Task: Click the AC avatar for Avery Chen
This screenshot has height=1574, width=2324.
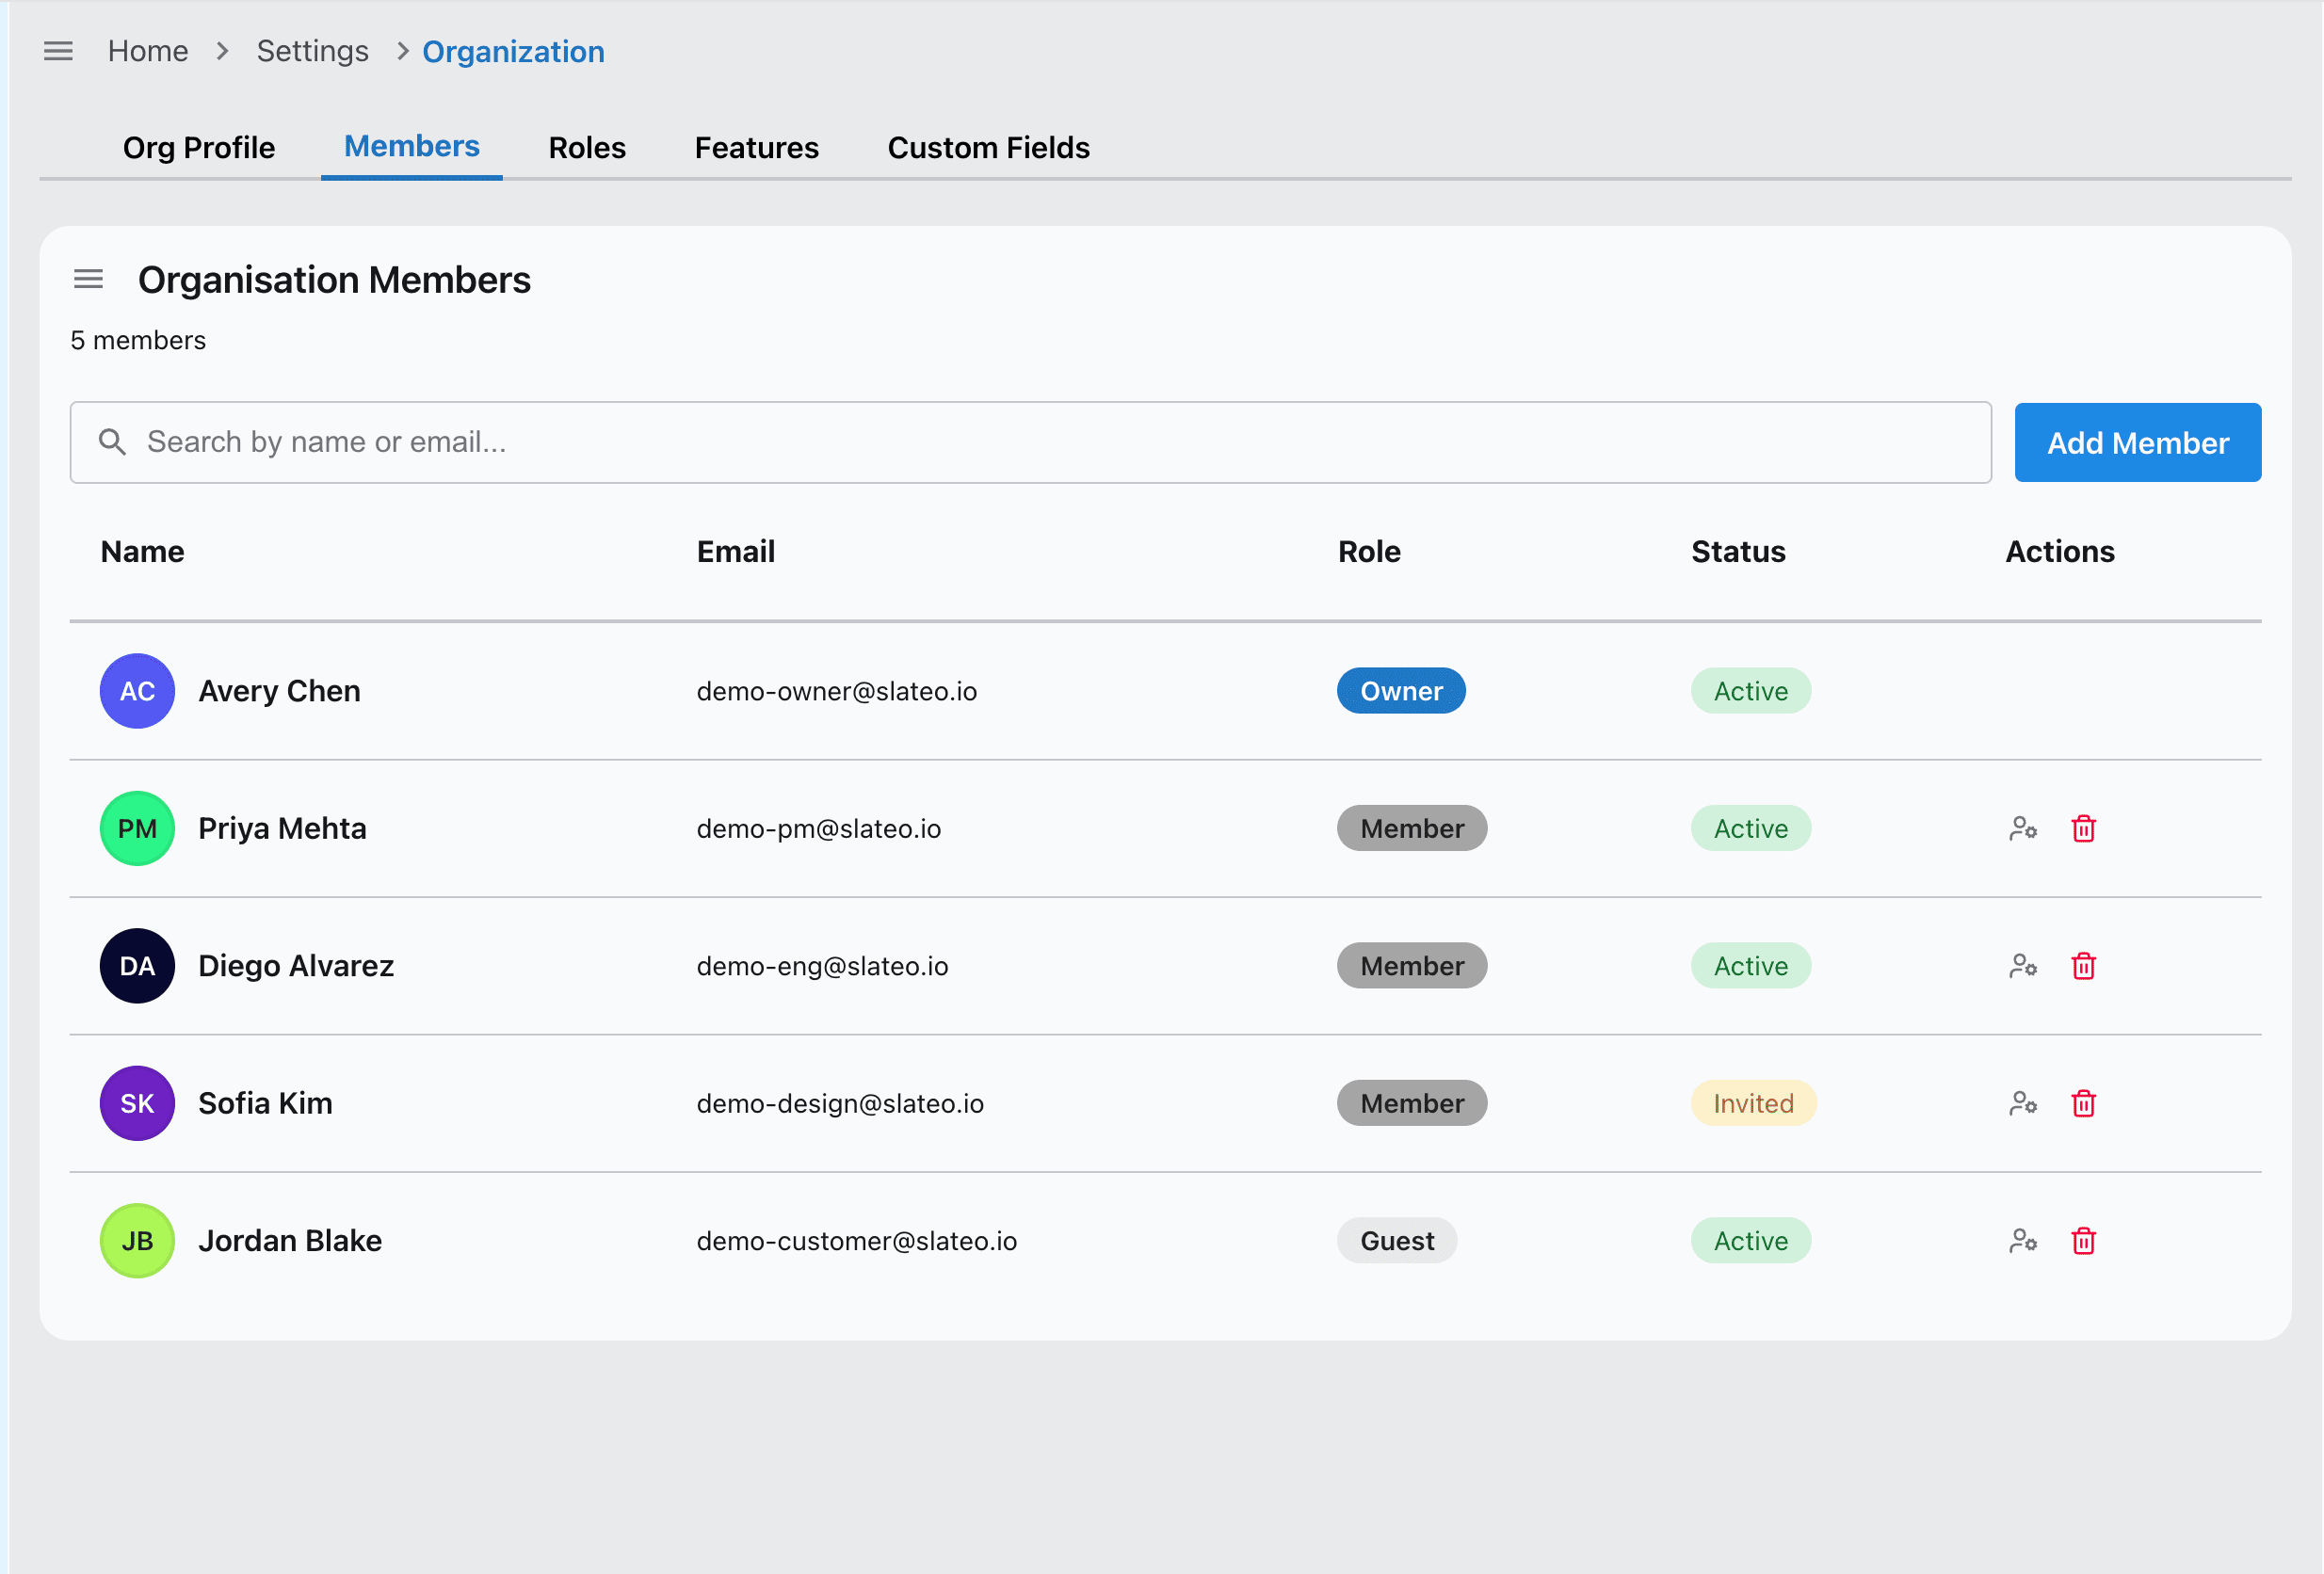Action: point(137,691)
